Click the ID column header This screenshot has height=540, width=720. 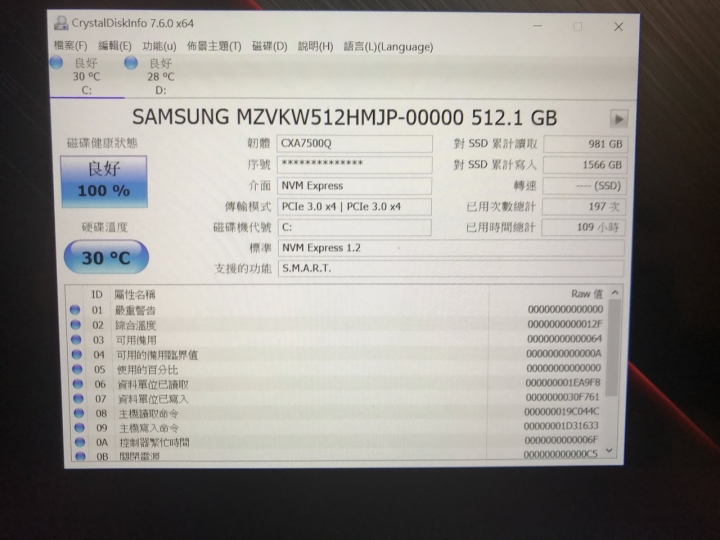[x=96, y=294]
